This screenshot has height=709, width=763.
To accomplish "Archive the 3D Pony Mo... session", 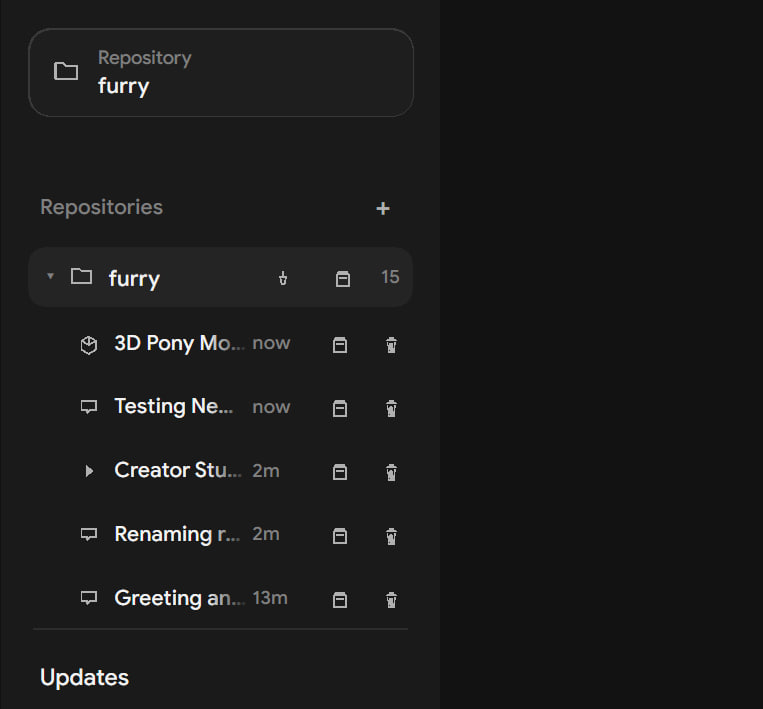I will pos(340,345).
